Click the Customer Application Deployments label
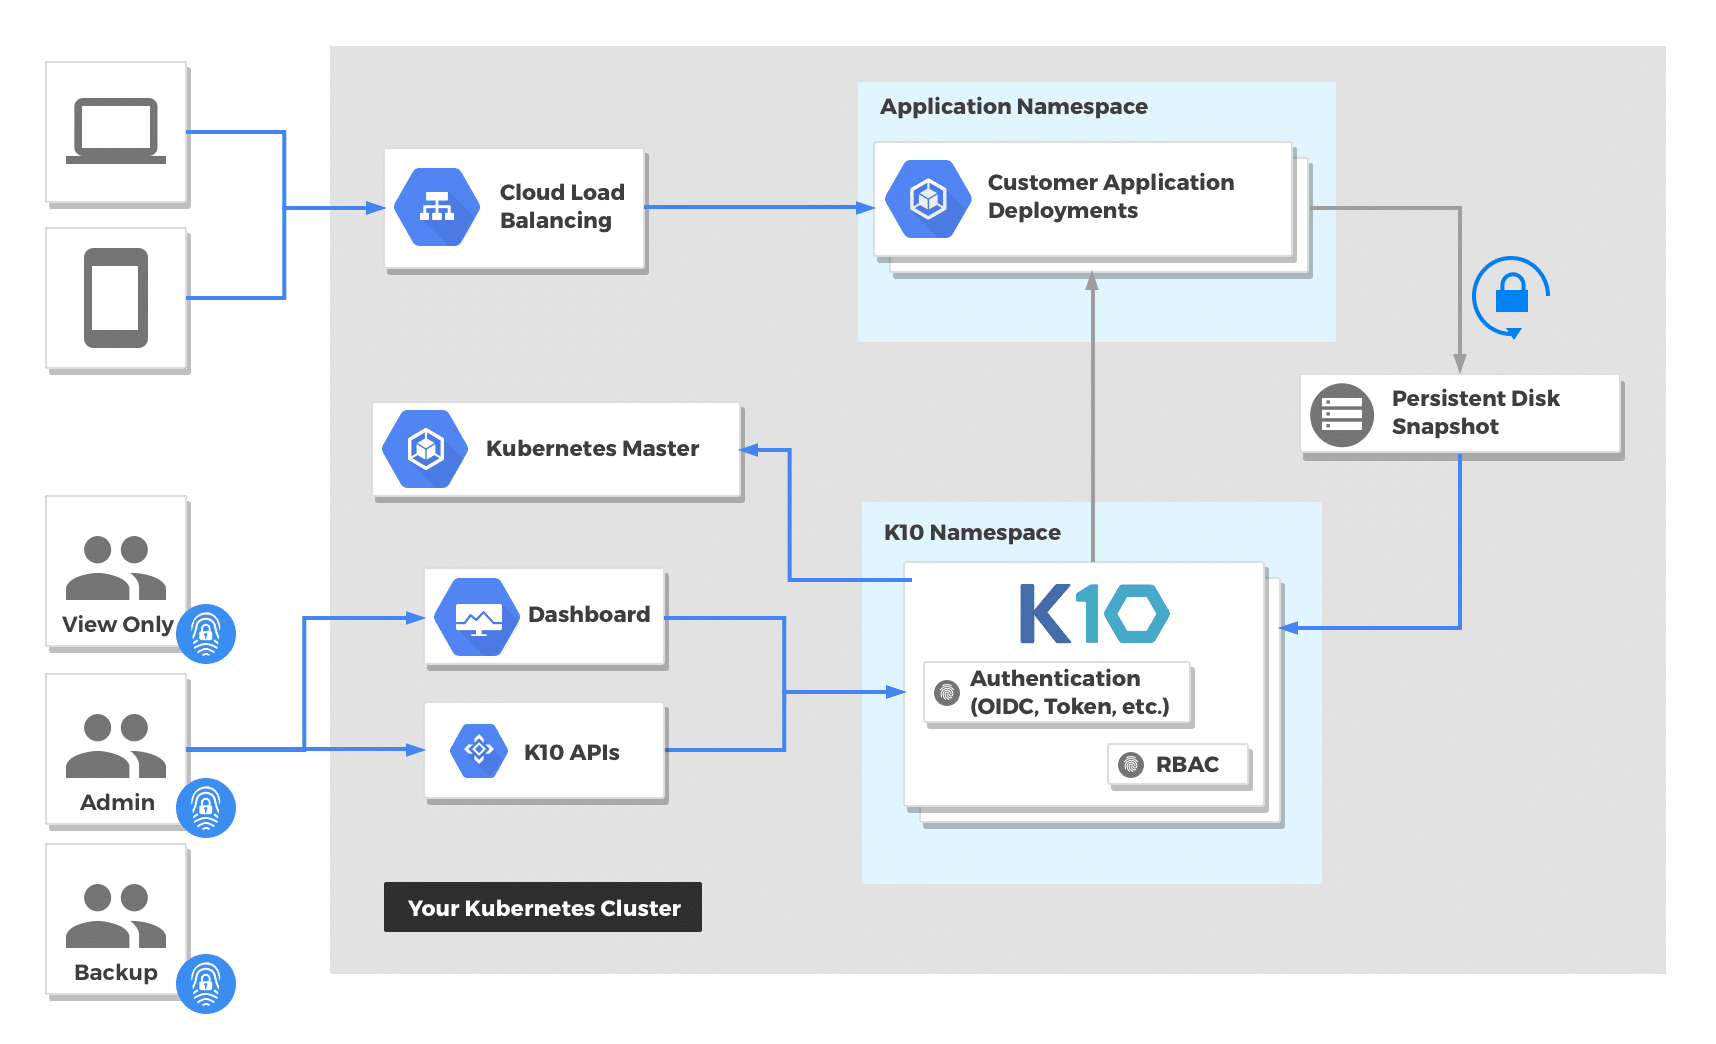 pyautogui.click(x=1111, y=196)
